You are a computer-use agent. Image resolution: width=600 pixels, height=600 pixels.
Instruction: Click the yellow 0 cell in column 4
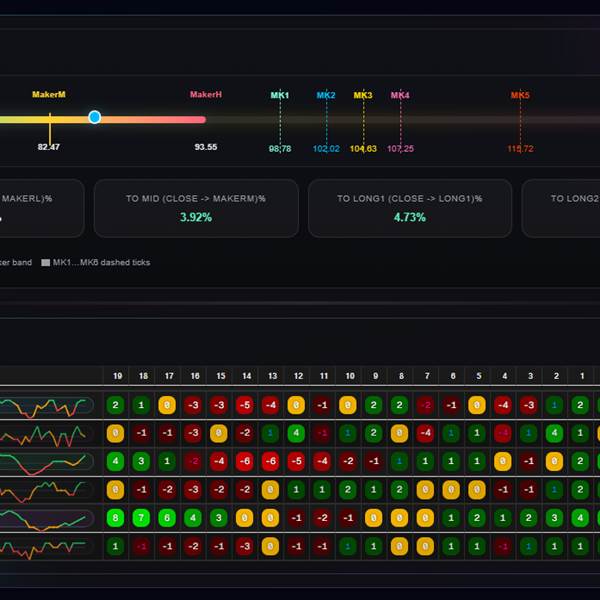point(503,461)
